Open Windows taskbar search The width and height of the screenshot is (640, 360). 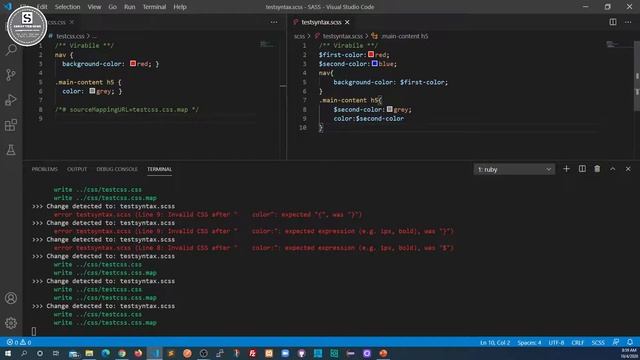pyautogui.click(x=24, y=353)
